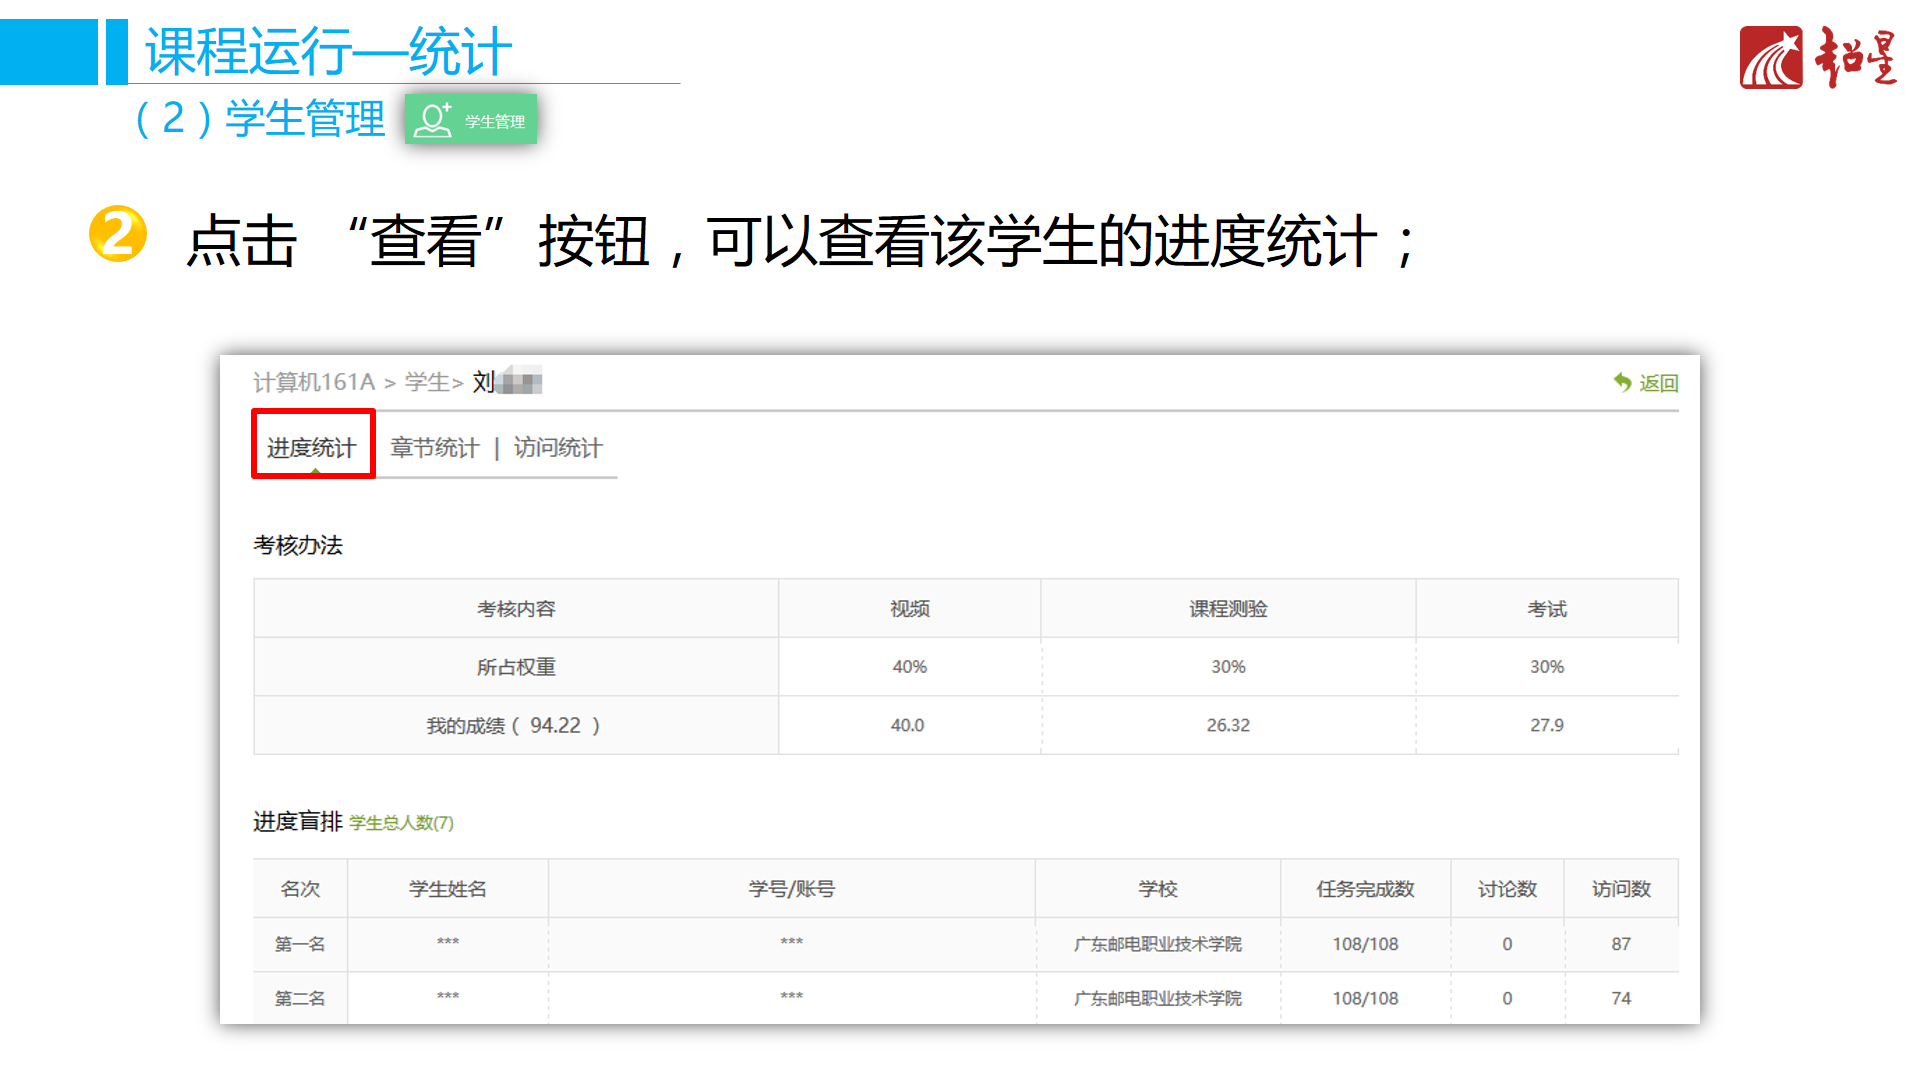Click the 我的成绩 94.22 cell
This screenshot has width=1920, height=1080.
pos(514,725)
